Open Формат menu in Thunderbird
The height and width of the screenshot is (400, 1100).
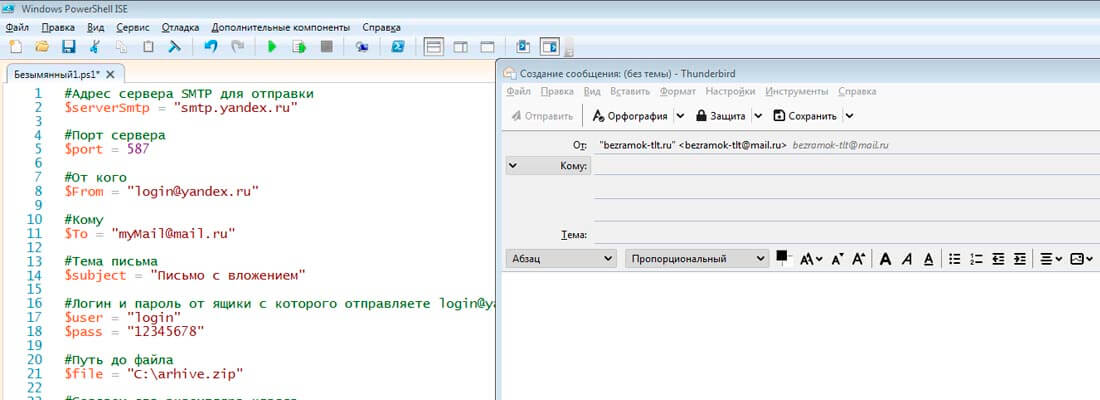[678, 91]
